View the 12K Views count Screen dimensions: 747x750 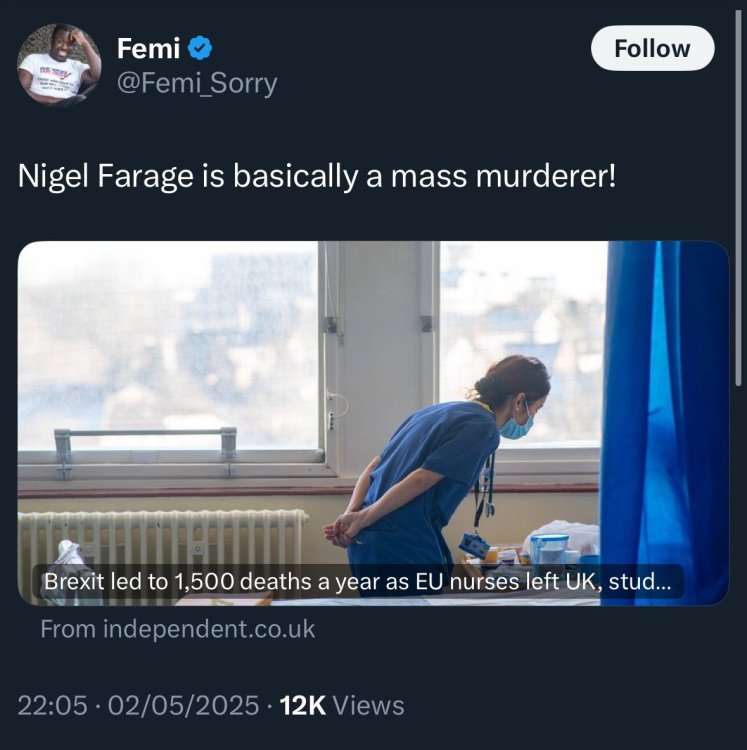pos(342,705)
